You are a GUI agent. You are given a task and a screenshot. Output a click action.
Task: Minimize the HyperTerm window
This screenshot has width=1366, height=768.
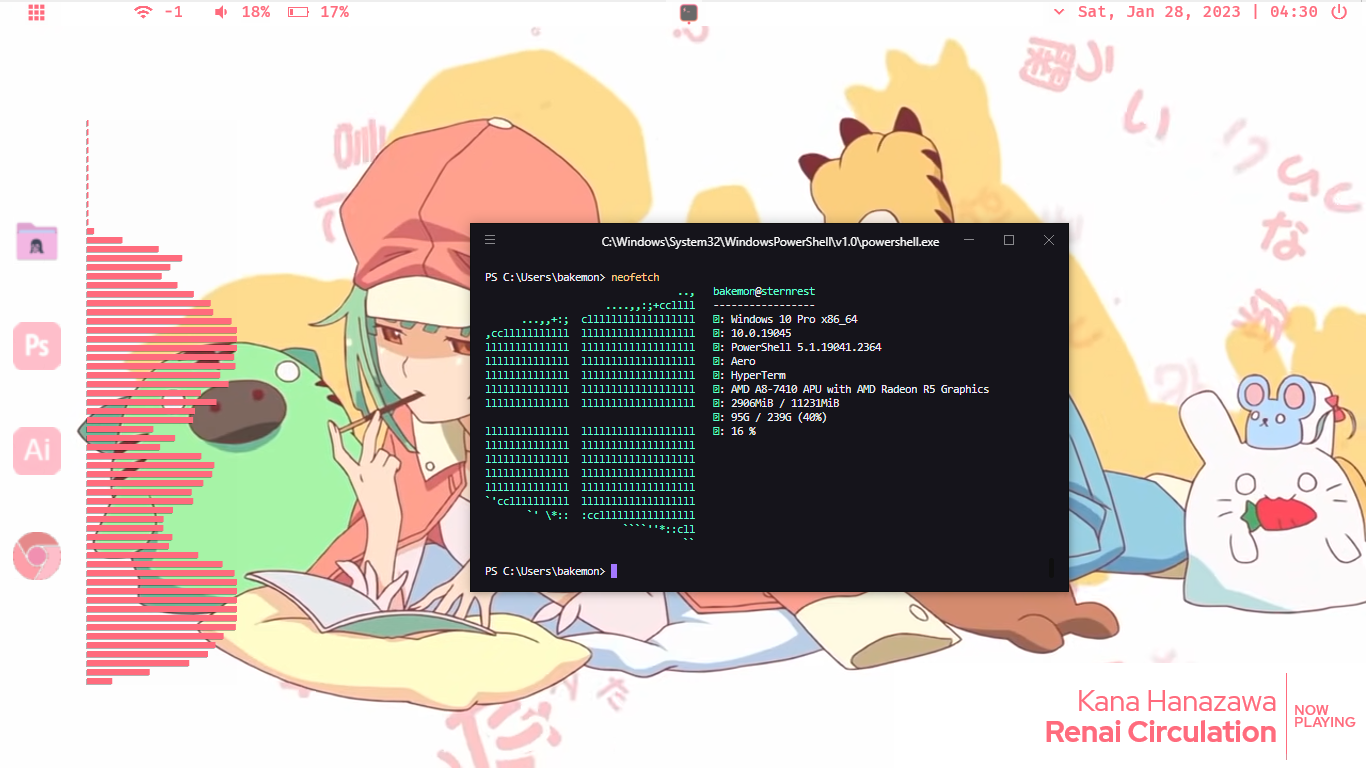pyautogui.click(x=969, y=240)
